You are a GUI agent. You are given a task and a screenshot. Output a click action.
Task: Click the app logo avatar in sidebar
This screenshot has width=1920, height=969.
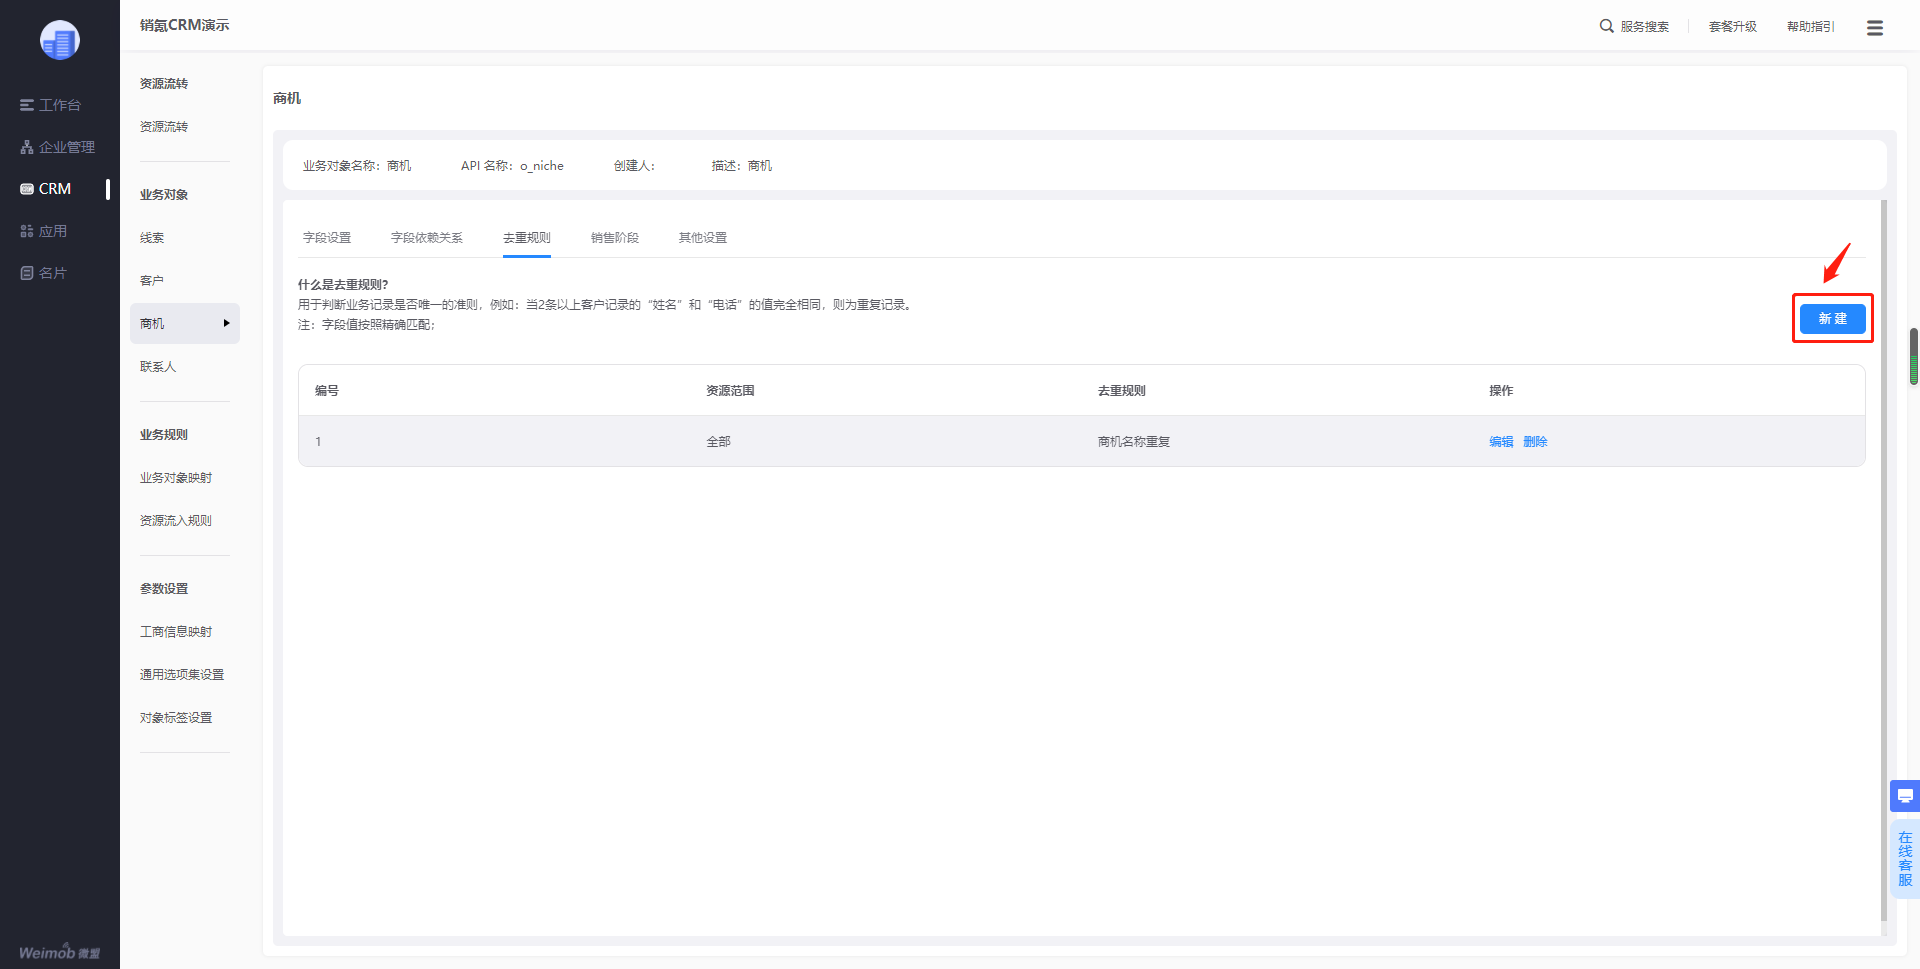(x=60, y=40)
